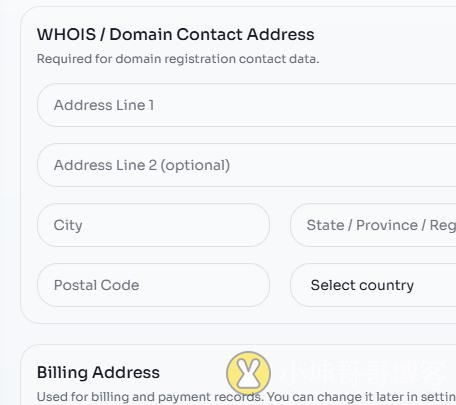Click the 'Province' text in the region field
Screen dimensions: 456x405
(x=387, y=225)
